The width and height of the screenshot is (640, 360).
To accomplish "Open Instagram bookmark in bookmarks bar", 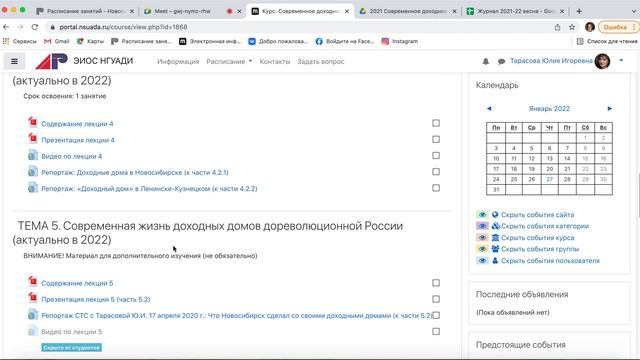I will 400,41.
